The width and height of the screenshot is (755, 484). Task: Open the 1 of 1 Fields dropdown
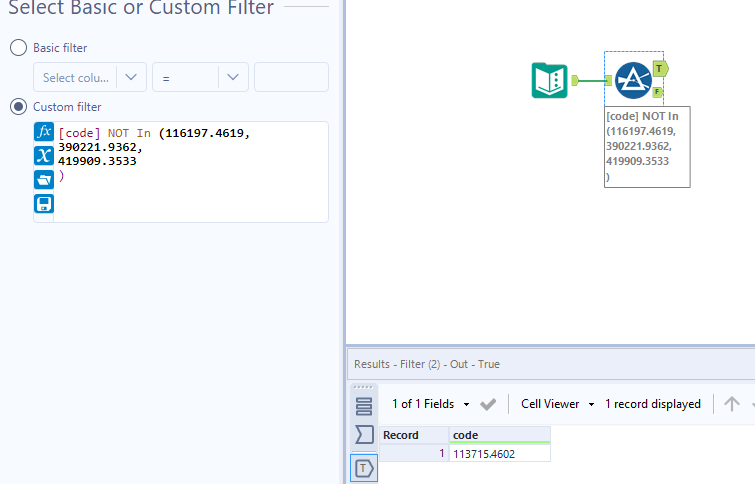pos(430,404)
